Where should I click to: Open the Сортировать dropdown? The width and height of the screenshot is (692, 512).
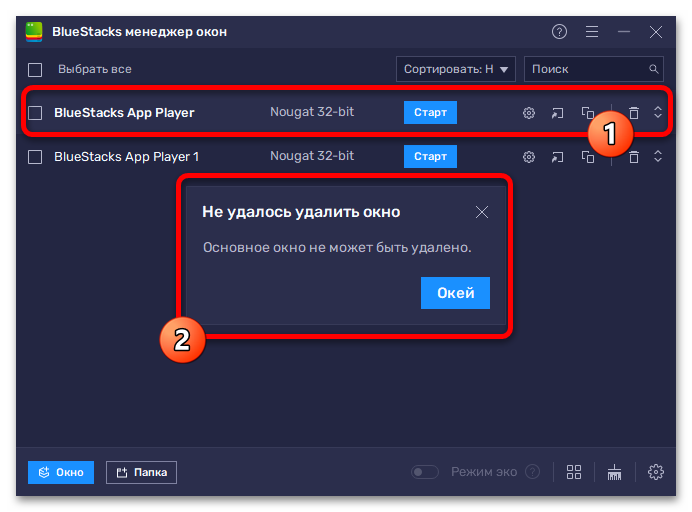pos(455,69)
